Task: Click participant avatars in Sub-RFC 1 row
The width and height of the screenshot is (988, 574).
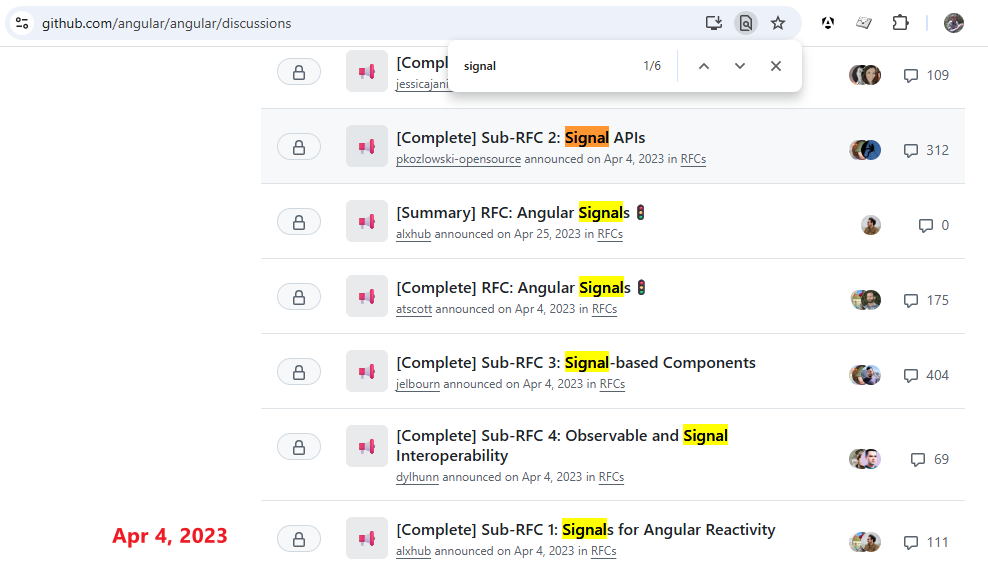Action: point(865,542)
